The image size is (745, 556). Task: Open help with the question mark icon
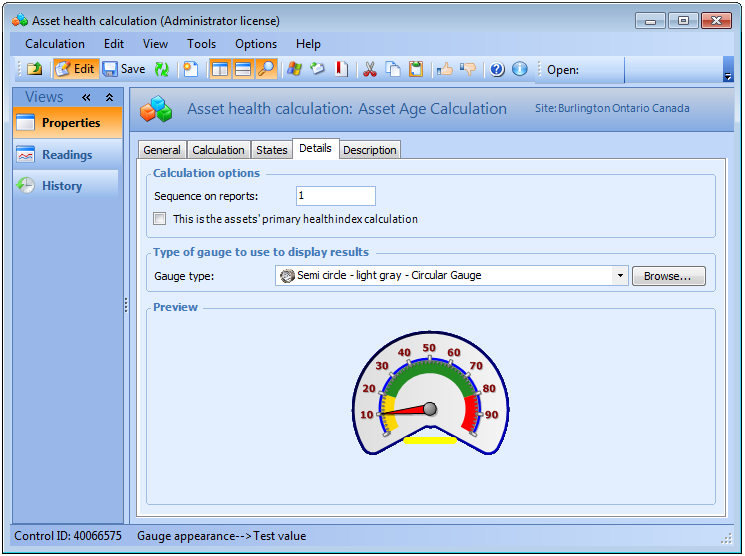point(497,70)
